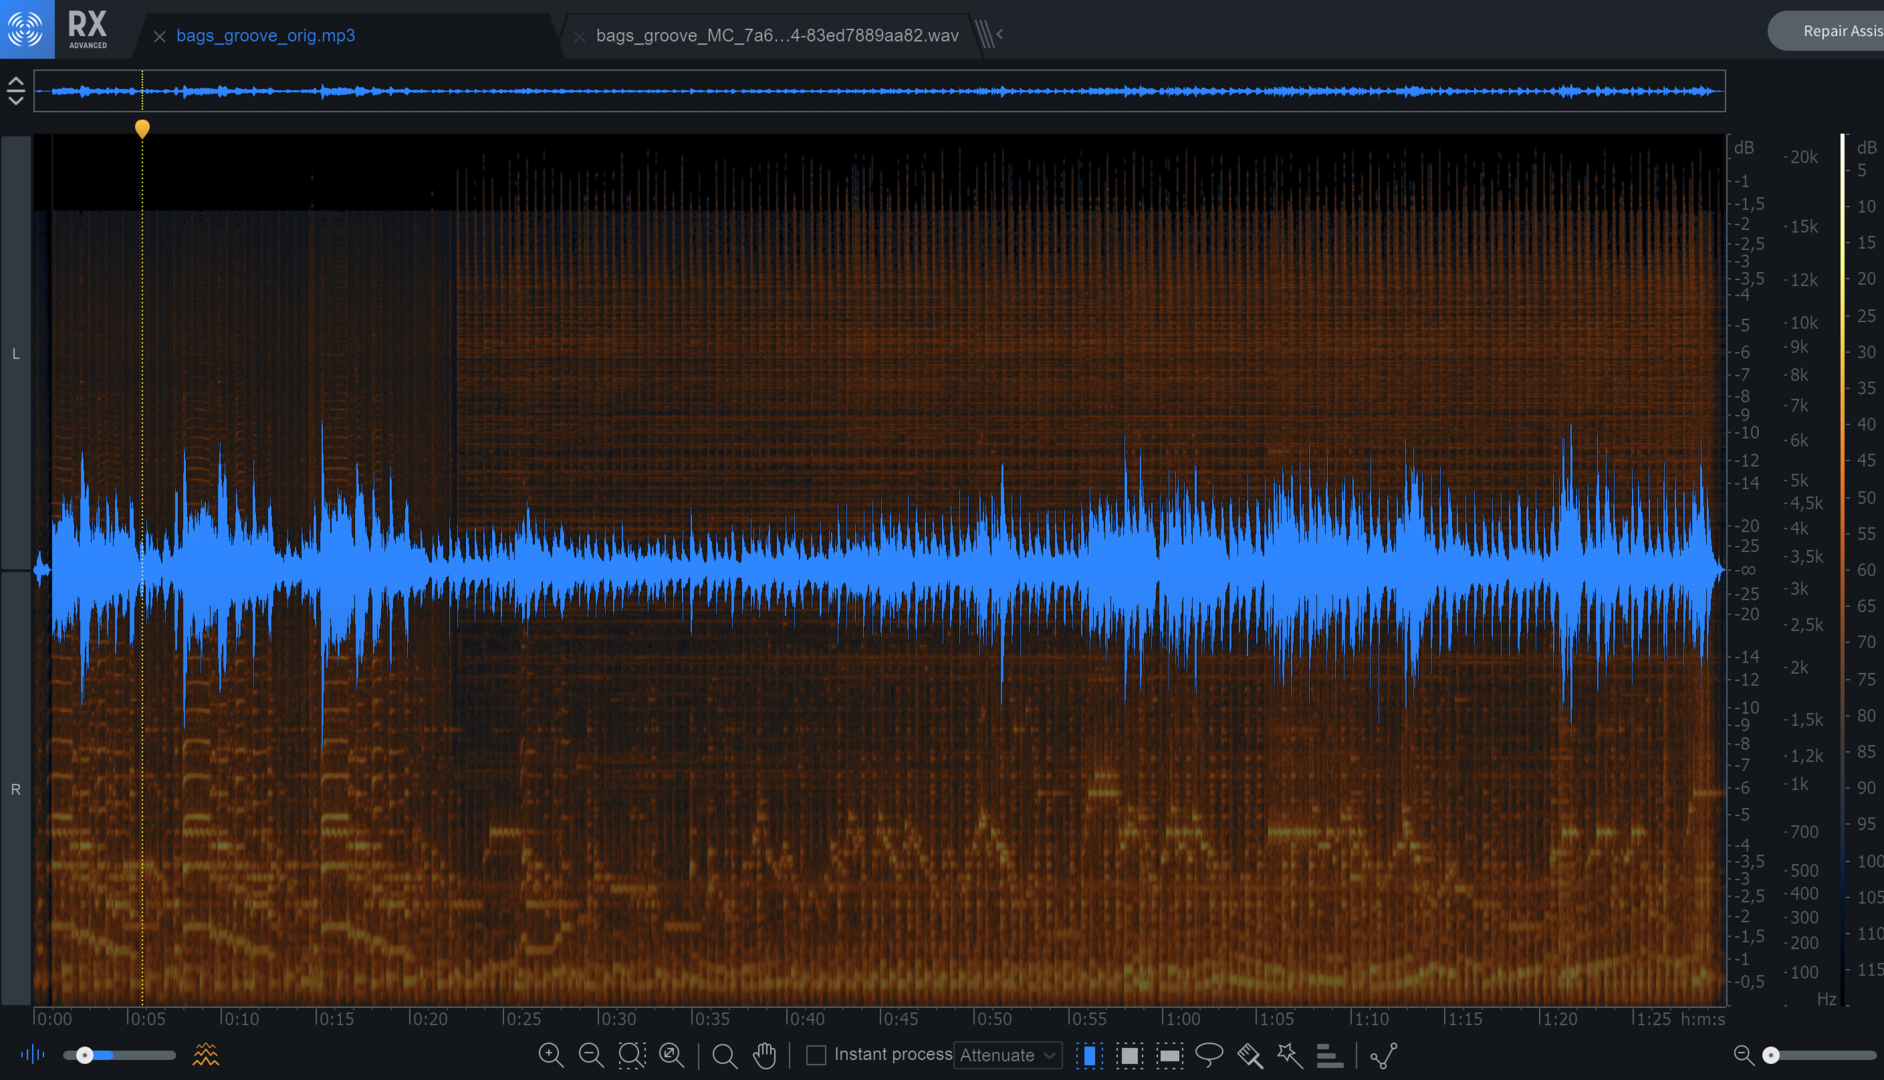The width and height of the screenshot is (1884, 1080).
Task: Click the 1:00 mark on the timeline
Action: (1182, 1019)
